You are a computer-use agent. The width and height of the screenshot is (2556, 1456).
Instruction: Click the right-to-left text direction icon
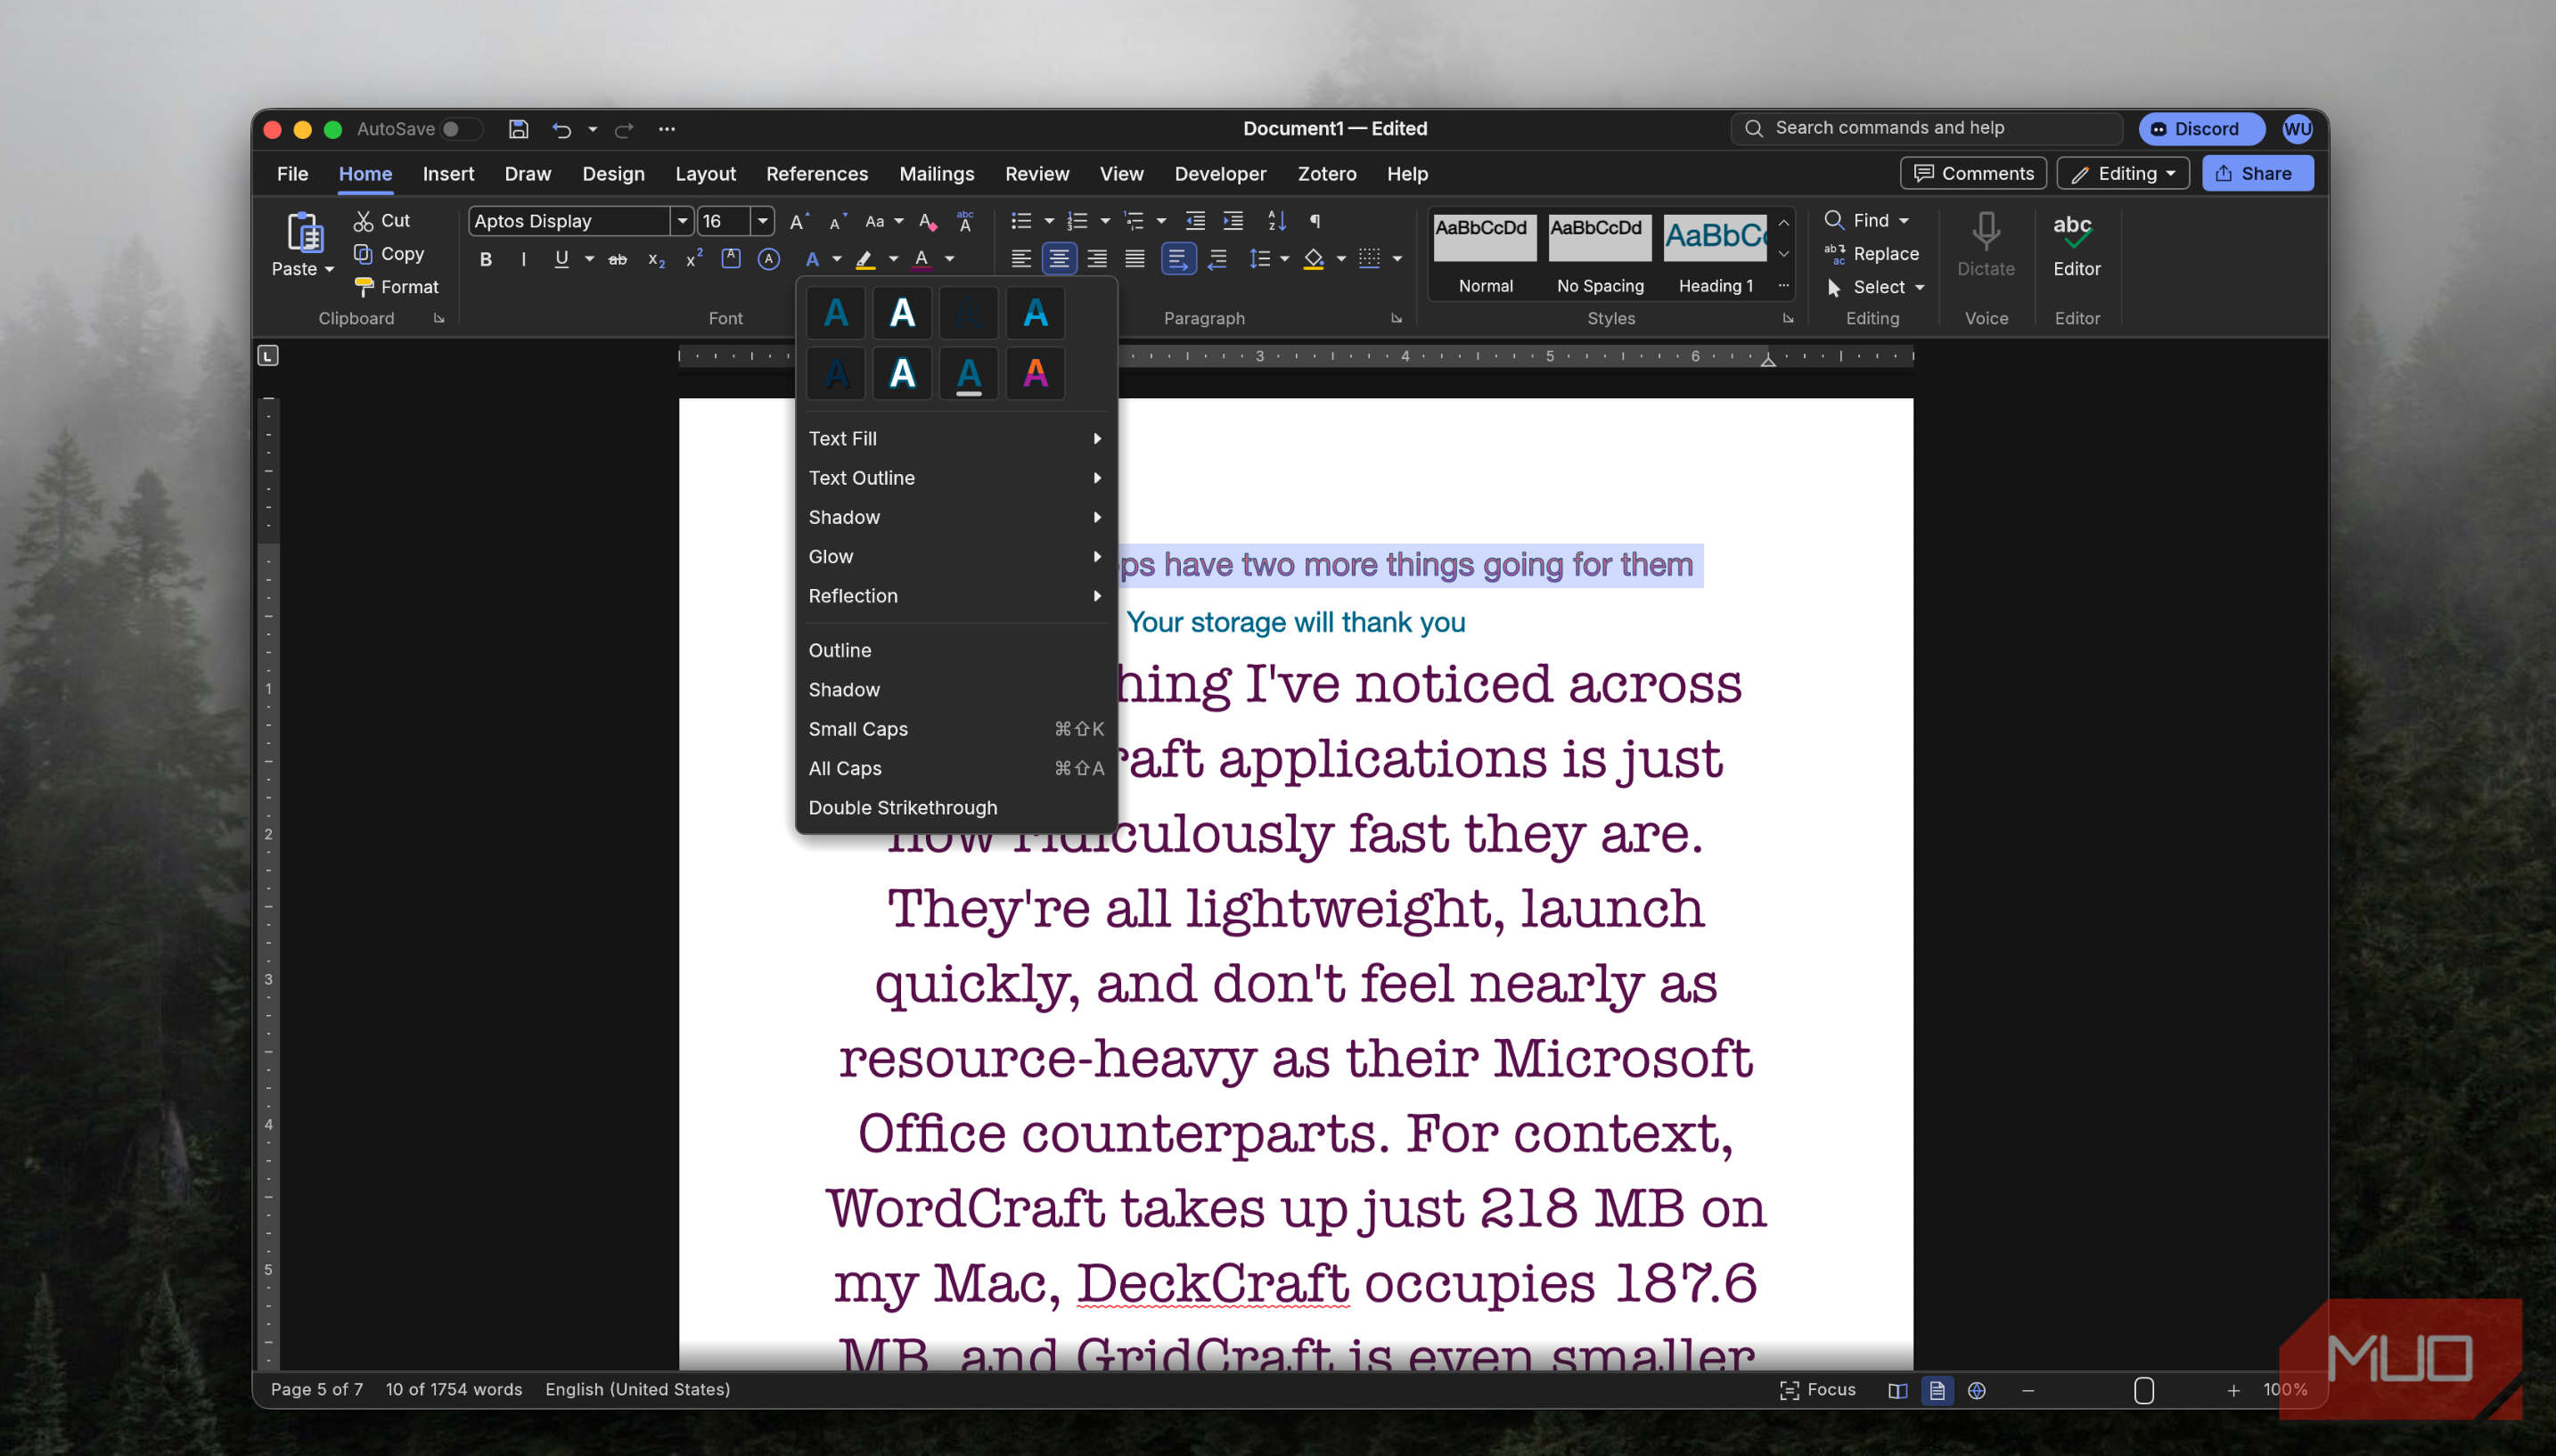point(1217,260)
